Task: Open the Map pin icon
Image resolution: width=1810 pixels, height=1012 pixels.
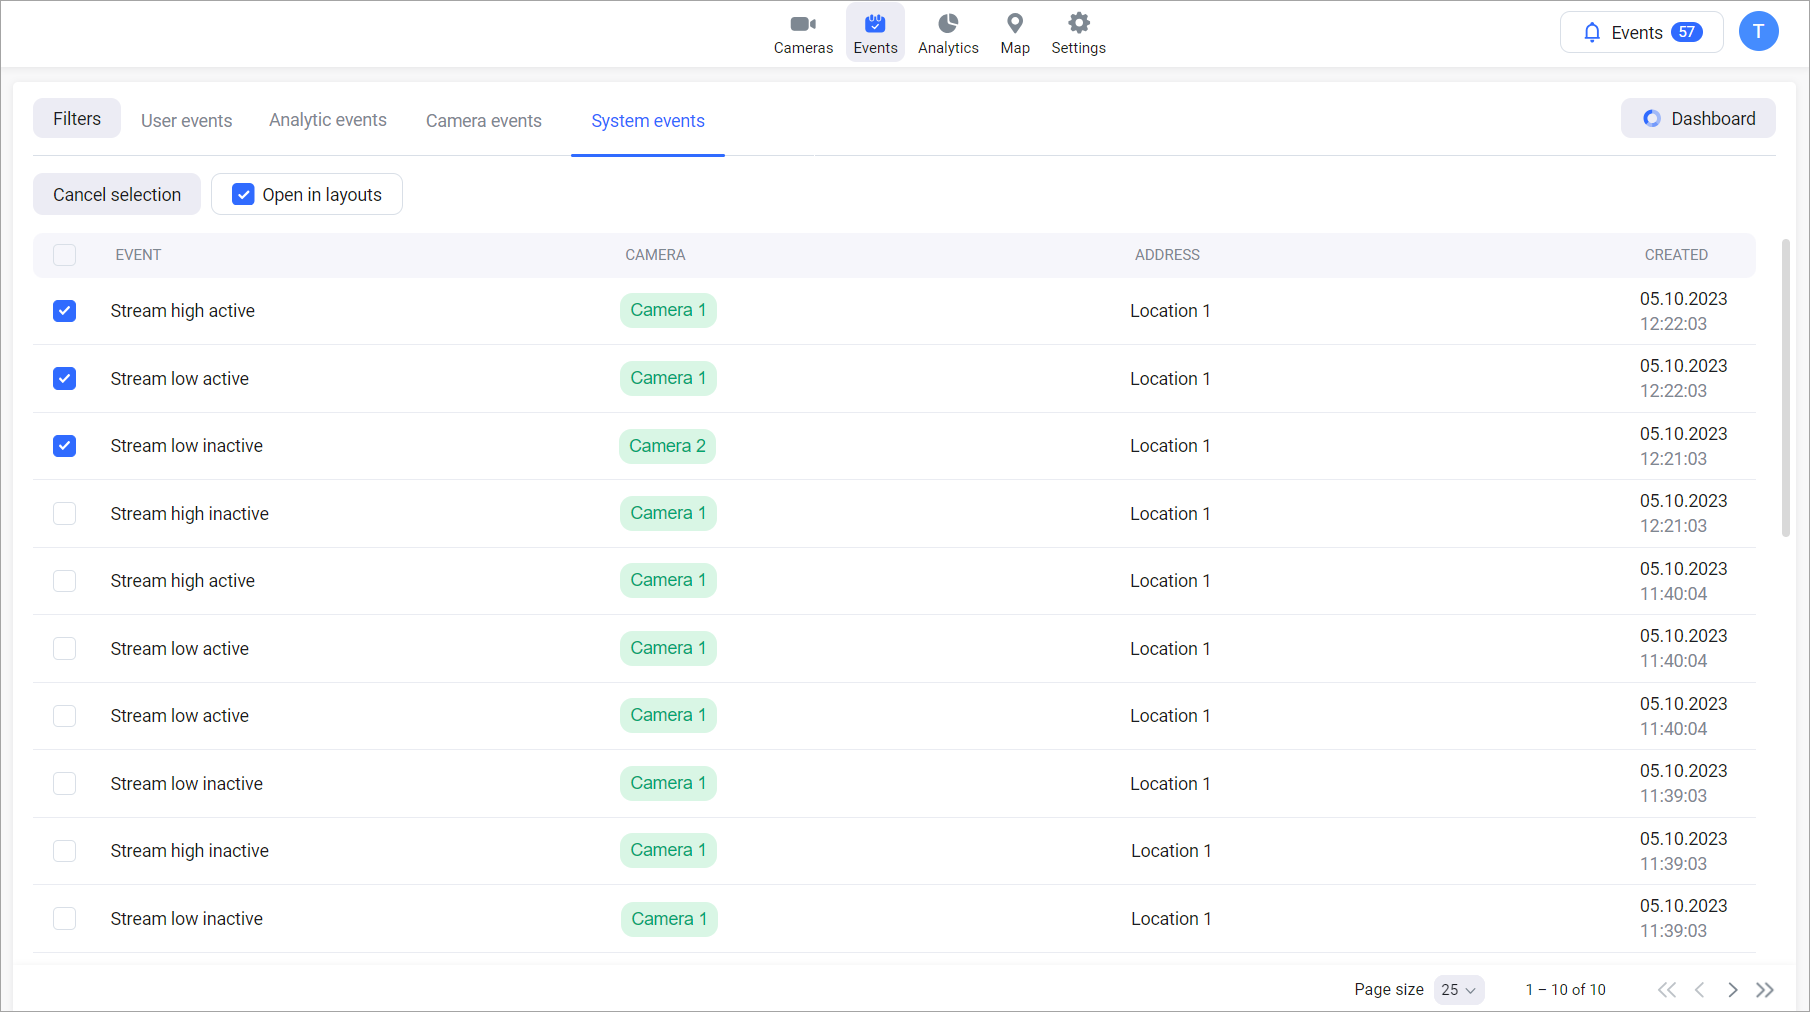Action: (1014, 24)
